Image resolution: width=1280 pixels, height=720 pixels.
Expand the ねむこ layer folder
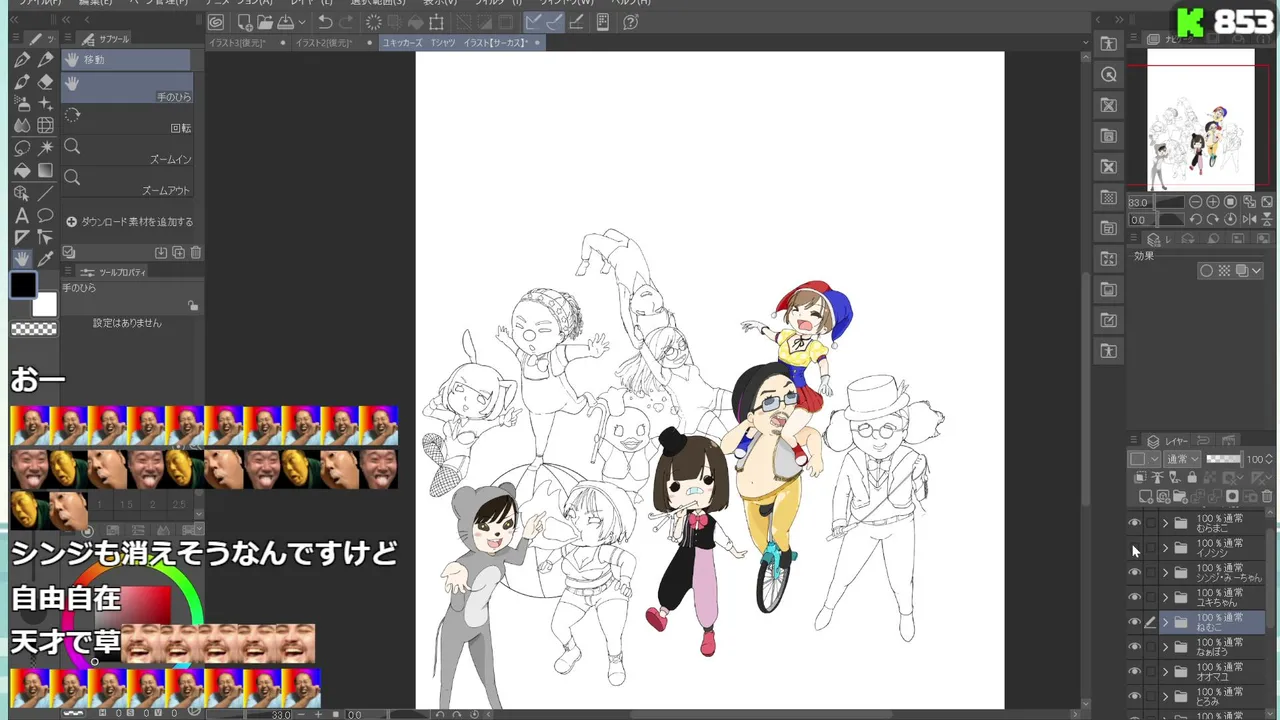pos(1165,622)
